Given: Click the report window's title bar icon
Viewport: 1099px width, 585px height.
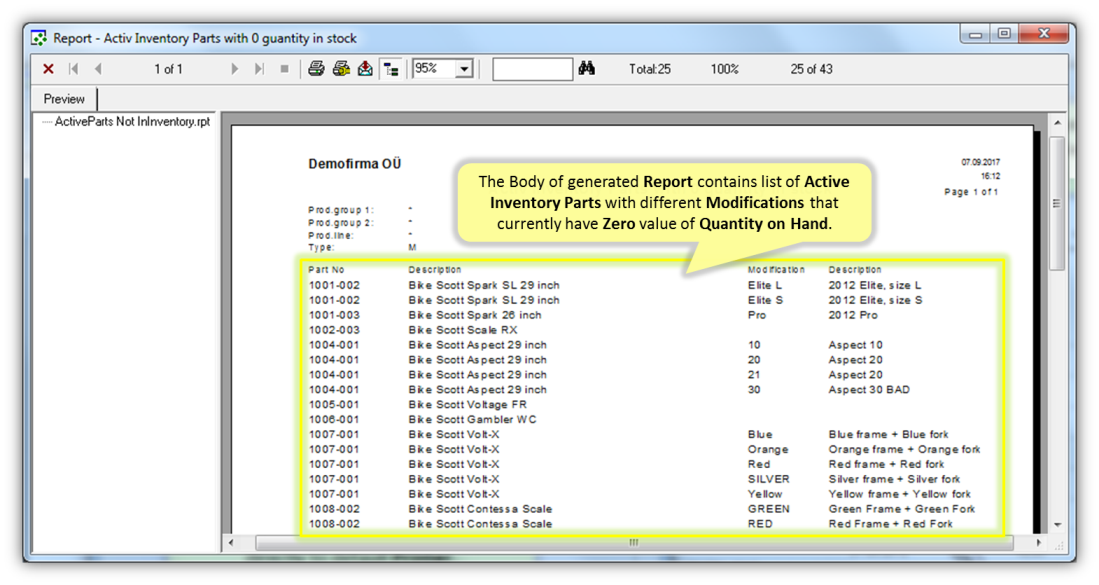Looking at the screenshot, I should [39, 38].
